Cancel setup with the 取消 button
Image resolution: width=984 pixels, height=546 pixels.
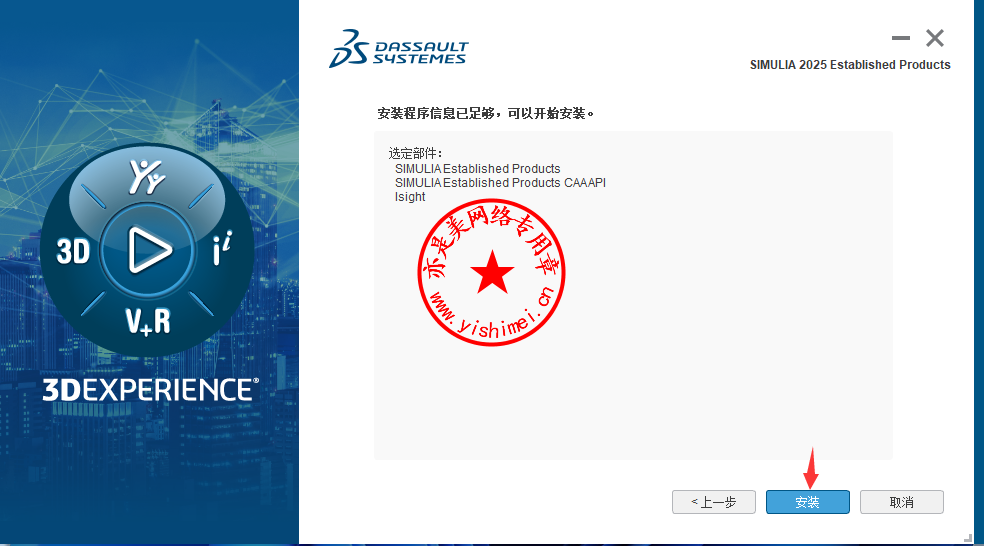point(901,502)
